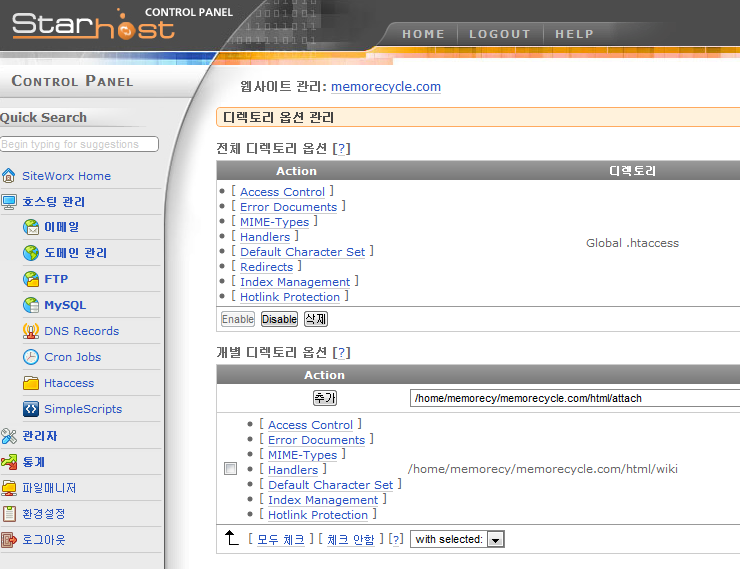Open global Hotlink Protection link

coord(289,297)
